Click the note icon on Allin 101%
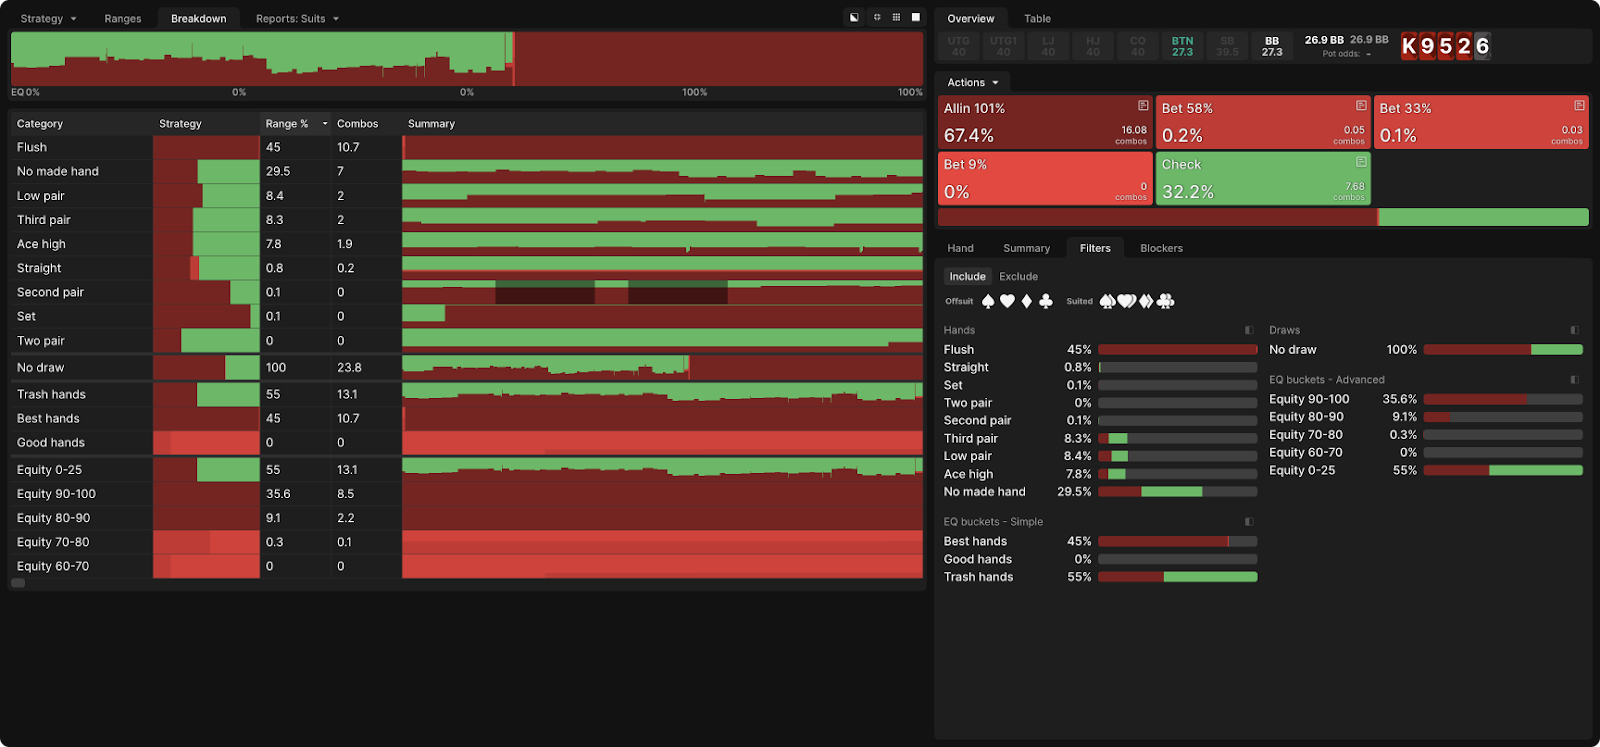This screenshot has height=747, width=1600. pyautogui.click(x=1143, y=106)
